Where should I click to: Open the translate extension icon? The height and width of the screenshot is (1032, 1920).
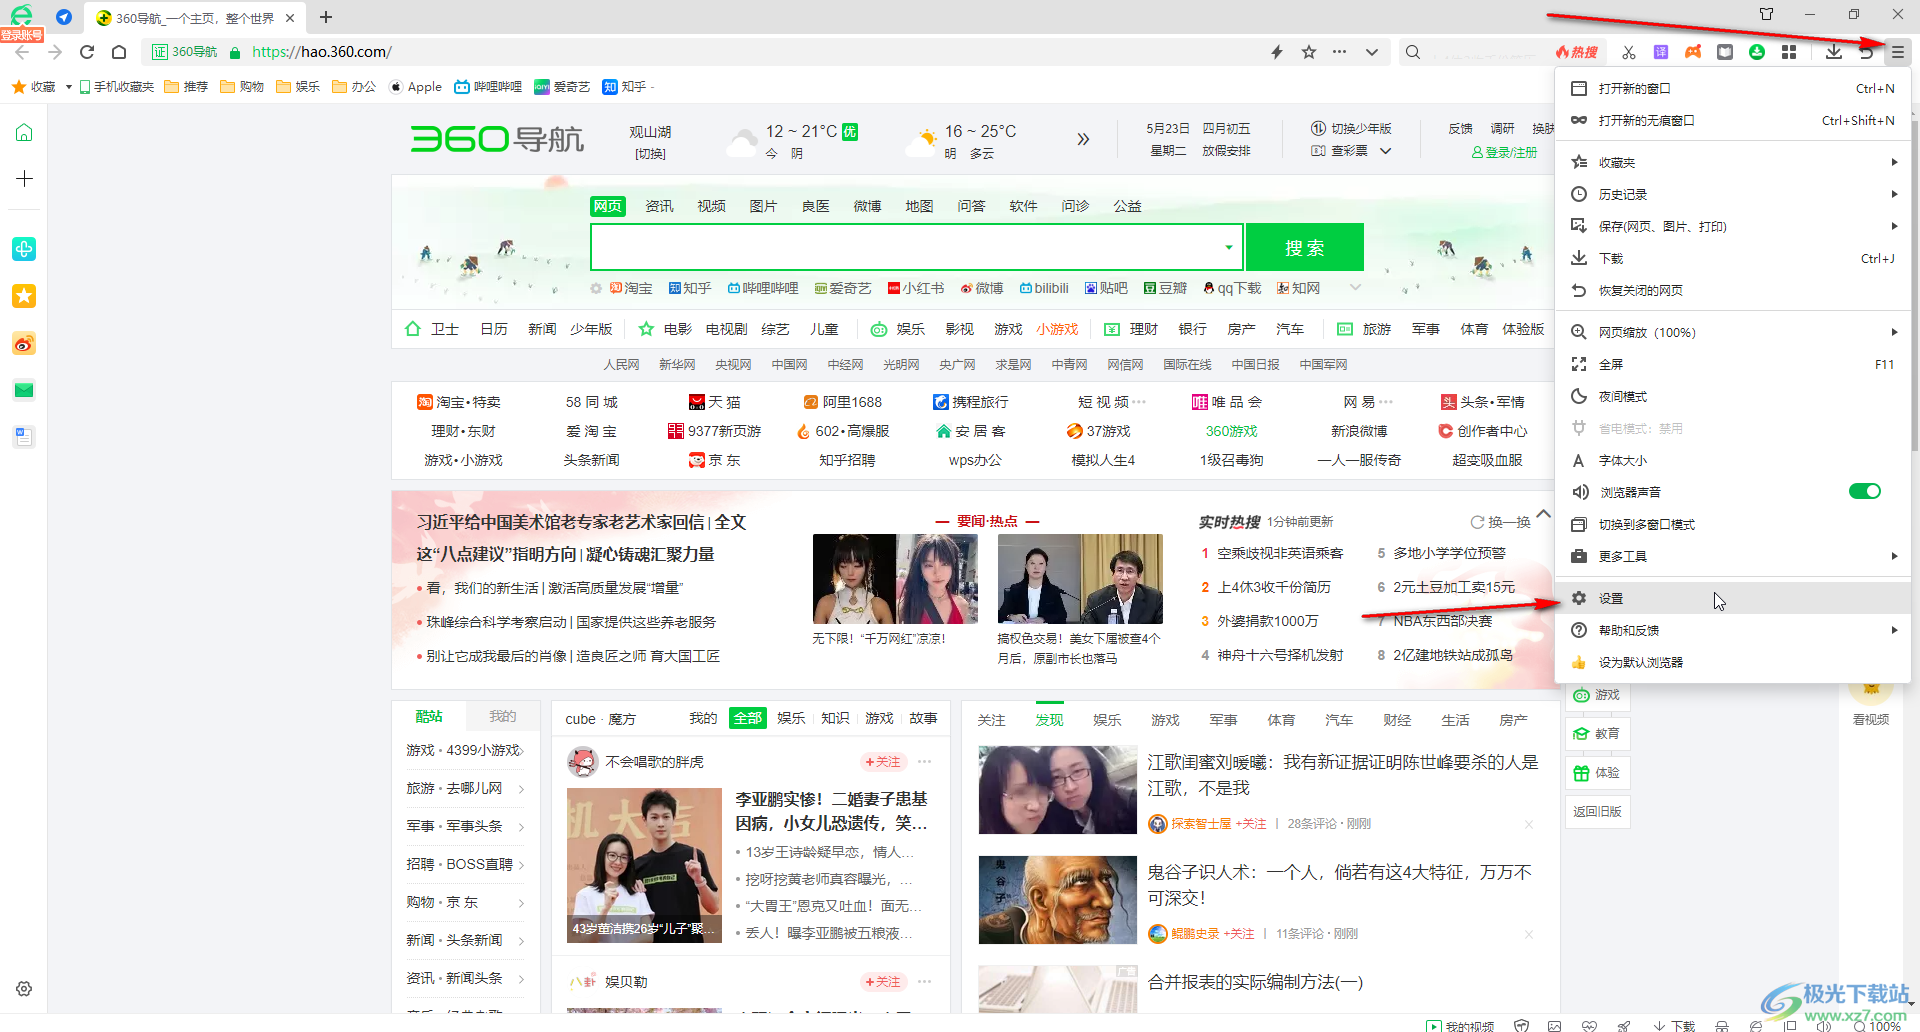pos(1661,52)
